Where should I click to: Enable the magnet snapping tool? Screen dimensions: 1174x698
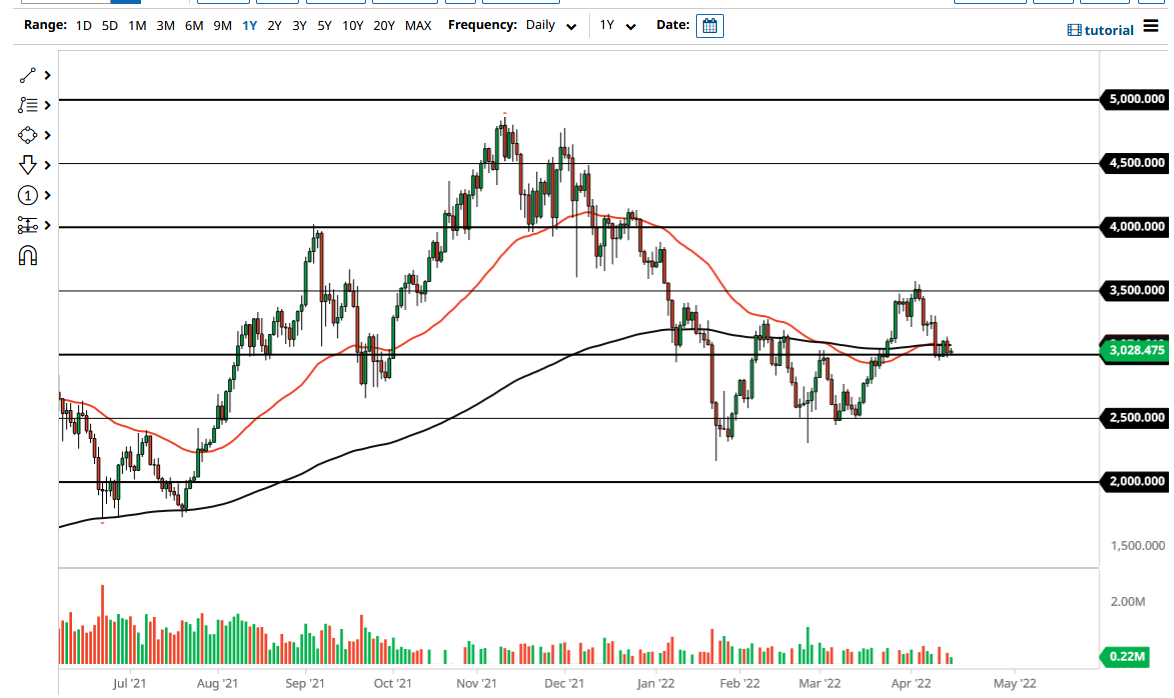[27, 256]
